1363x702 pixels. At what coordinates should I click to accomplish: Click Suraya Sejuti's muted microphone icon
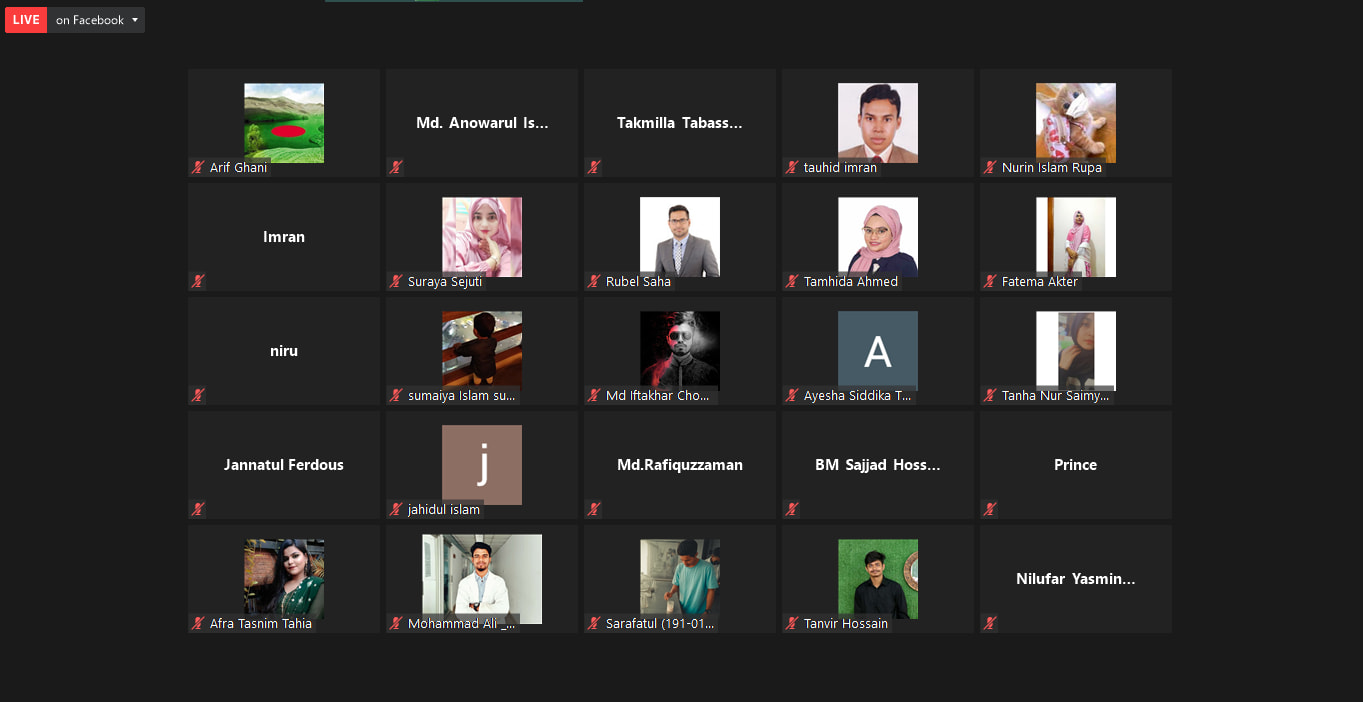(396, 281)
